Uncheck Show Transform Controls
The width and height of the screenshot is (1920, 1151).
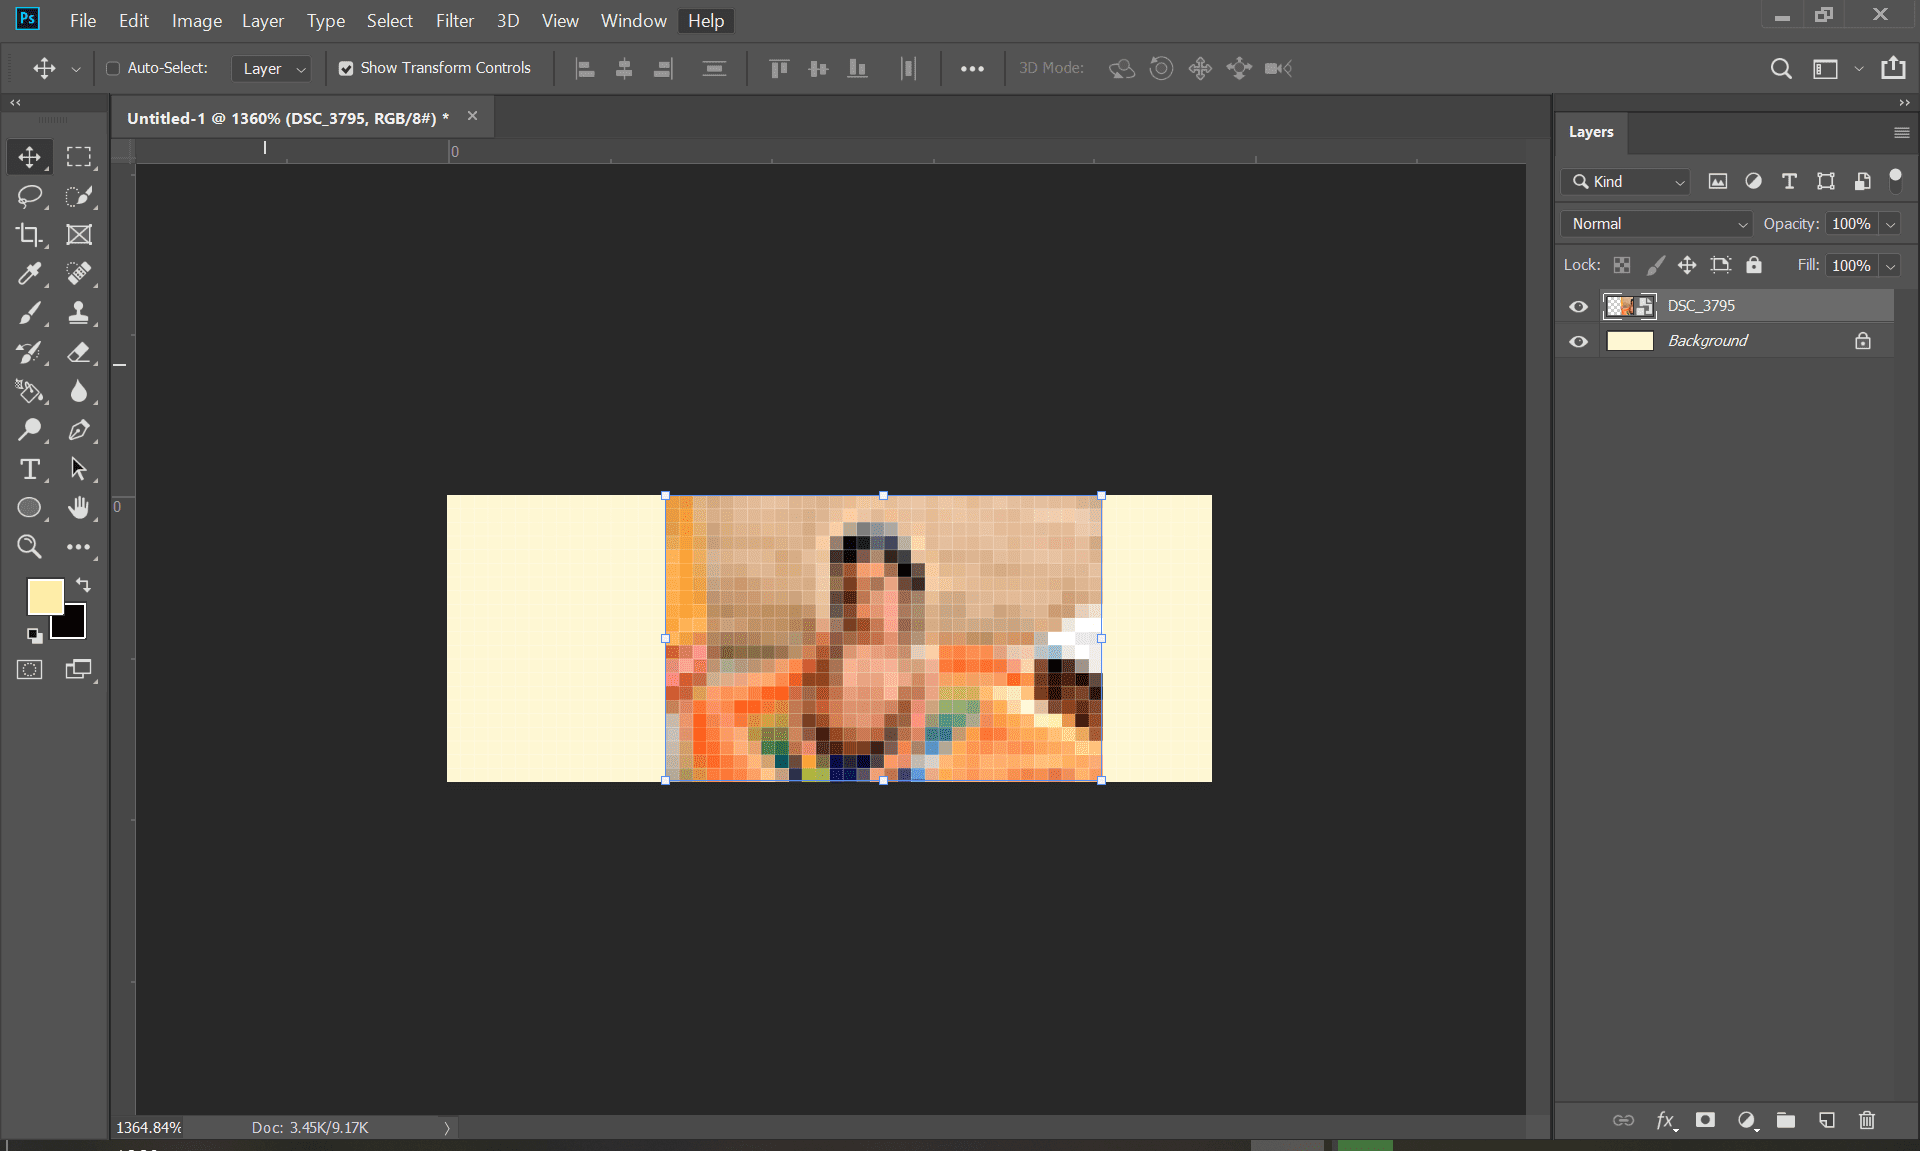[346, 68]
